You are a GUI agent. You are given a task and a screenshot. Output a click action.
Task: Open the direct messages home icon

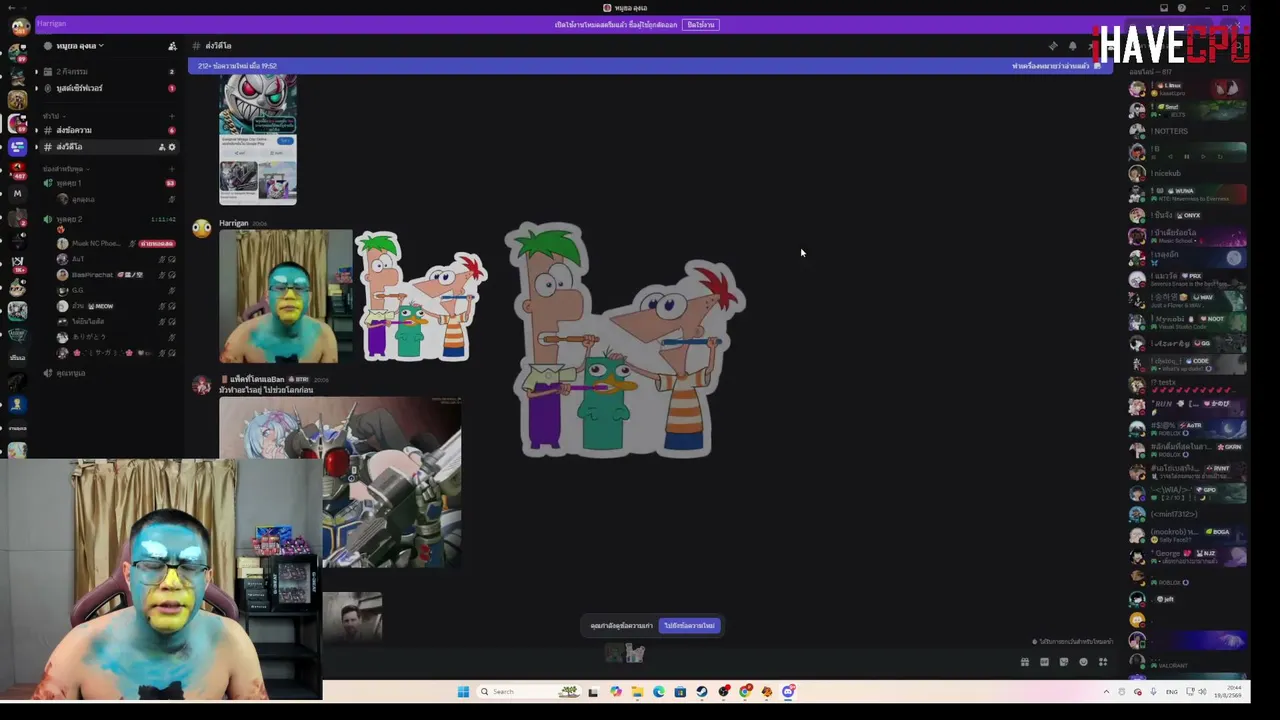(x=19, y=26)
